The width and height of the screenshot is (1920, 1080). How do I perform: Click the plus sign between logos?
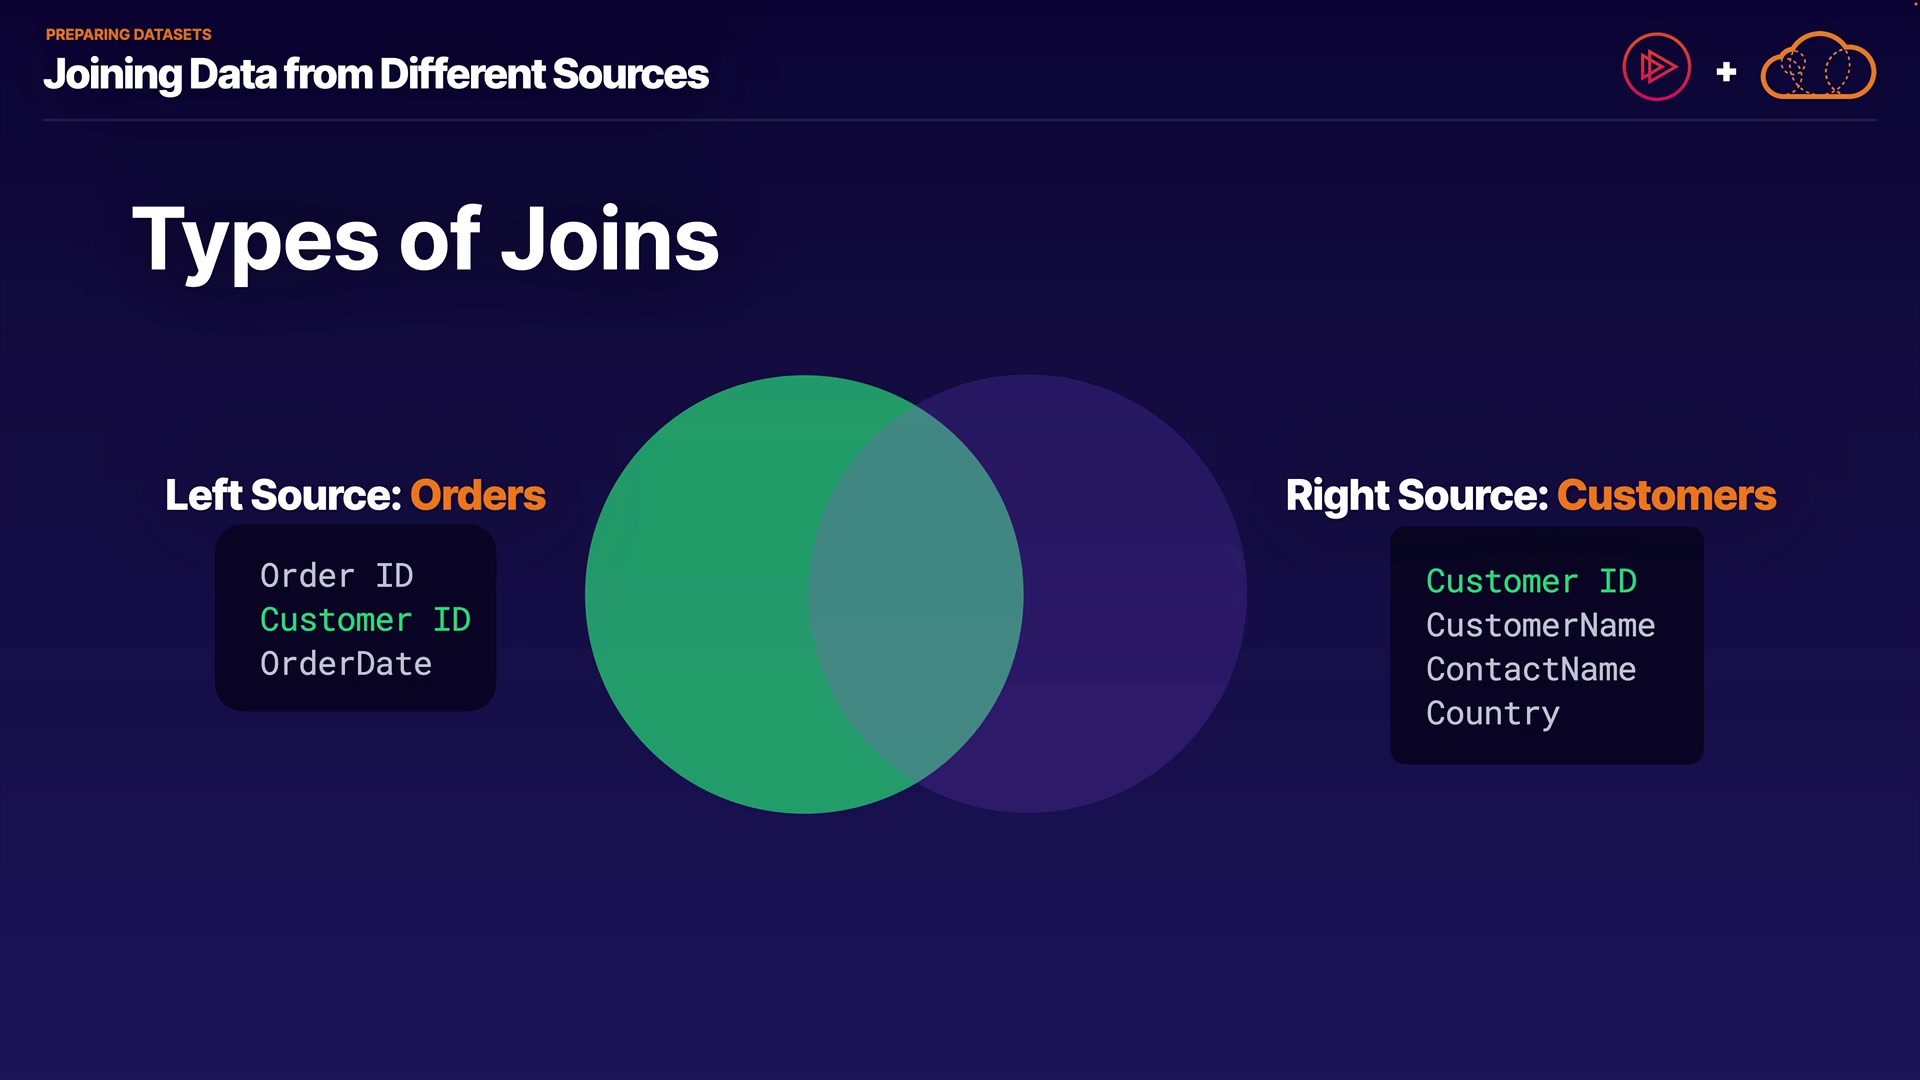[x=1726, y=72]
